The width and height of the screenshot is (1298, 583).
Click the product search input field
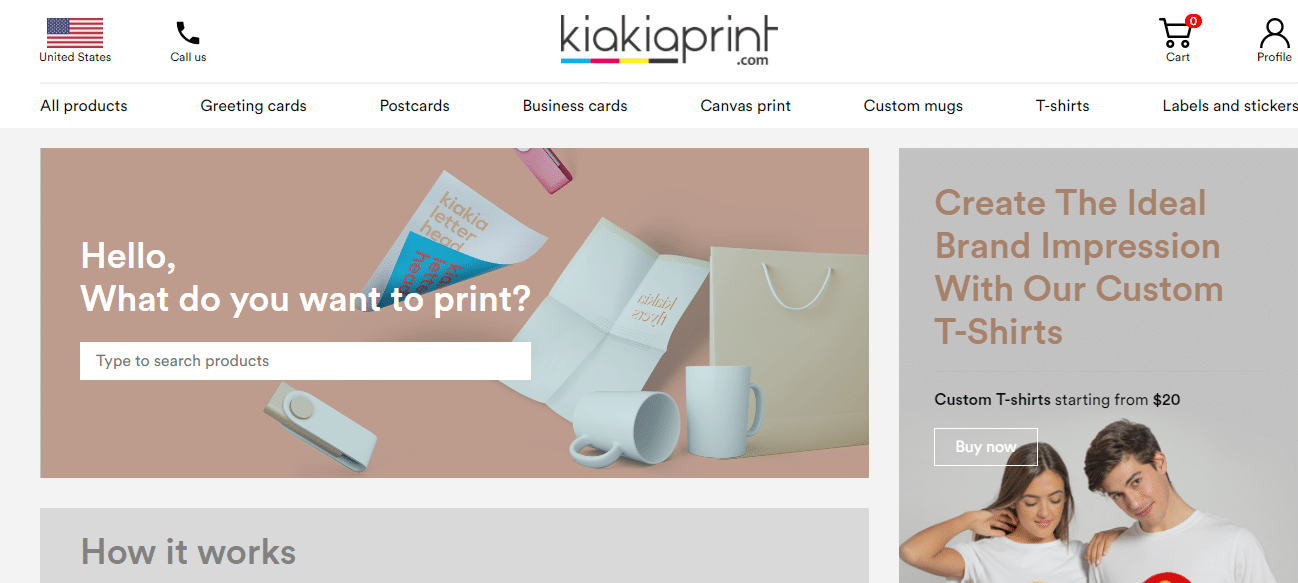[305, 361]
